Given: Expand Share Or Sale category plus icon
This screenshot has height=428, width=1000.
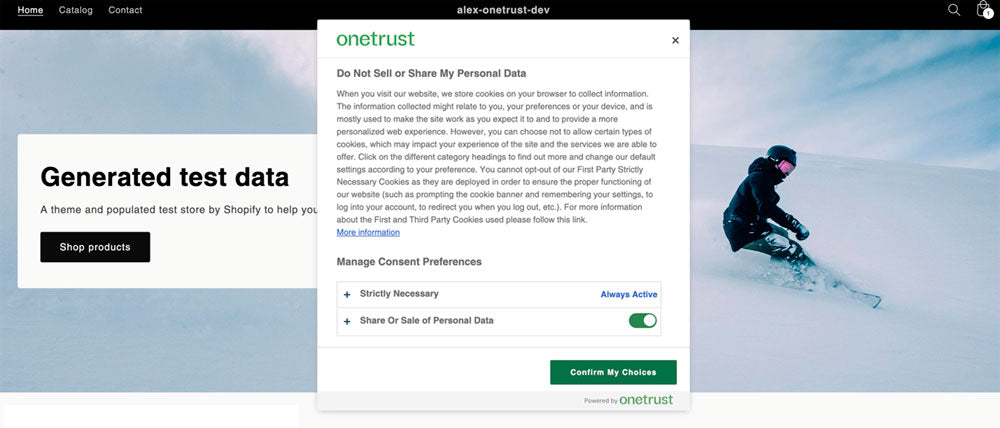Looking at the screenshot, I should [x=347, y=321].
